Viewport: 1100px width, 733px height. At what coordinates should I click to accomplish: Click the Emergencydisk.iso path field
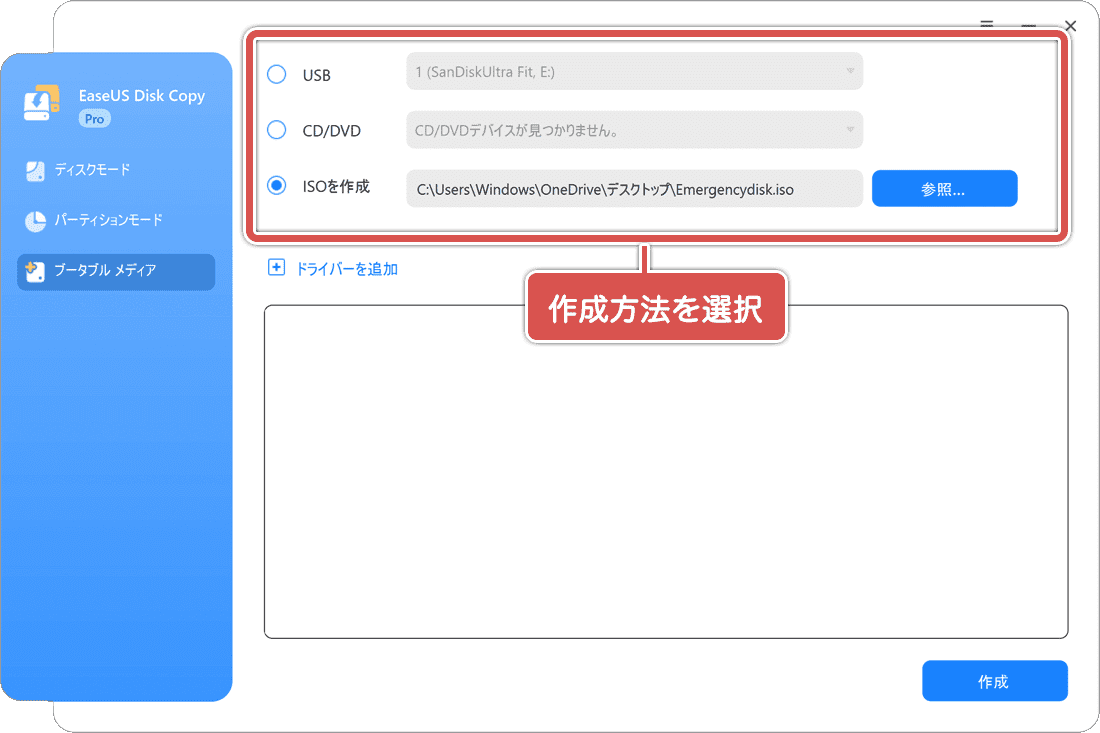pos(635,188)
